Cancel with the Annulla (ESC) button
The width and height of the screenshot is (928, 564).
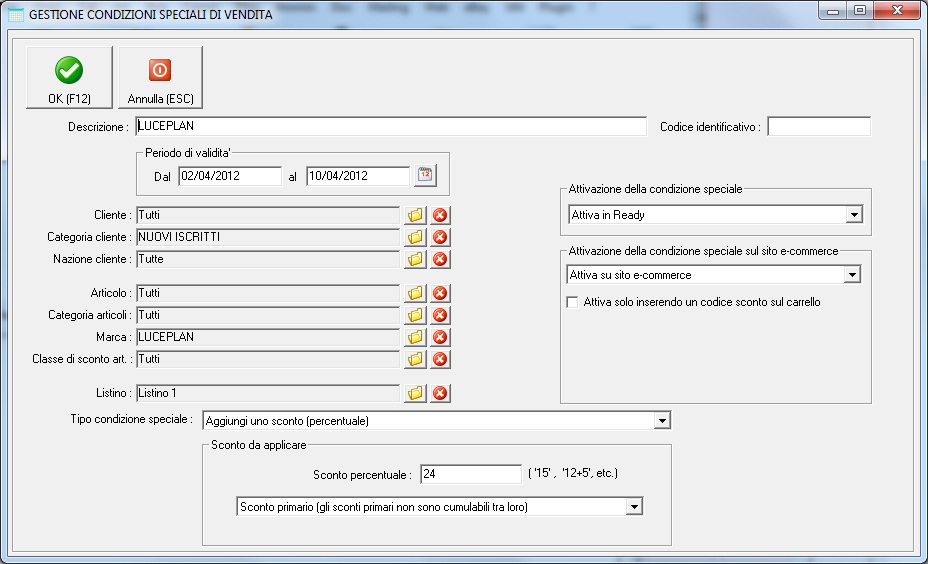(160, 78)
